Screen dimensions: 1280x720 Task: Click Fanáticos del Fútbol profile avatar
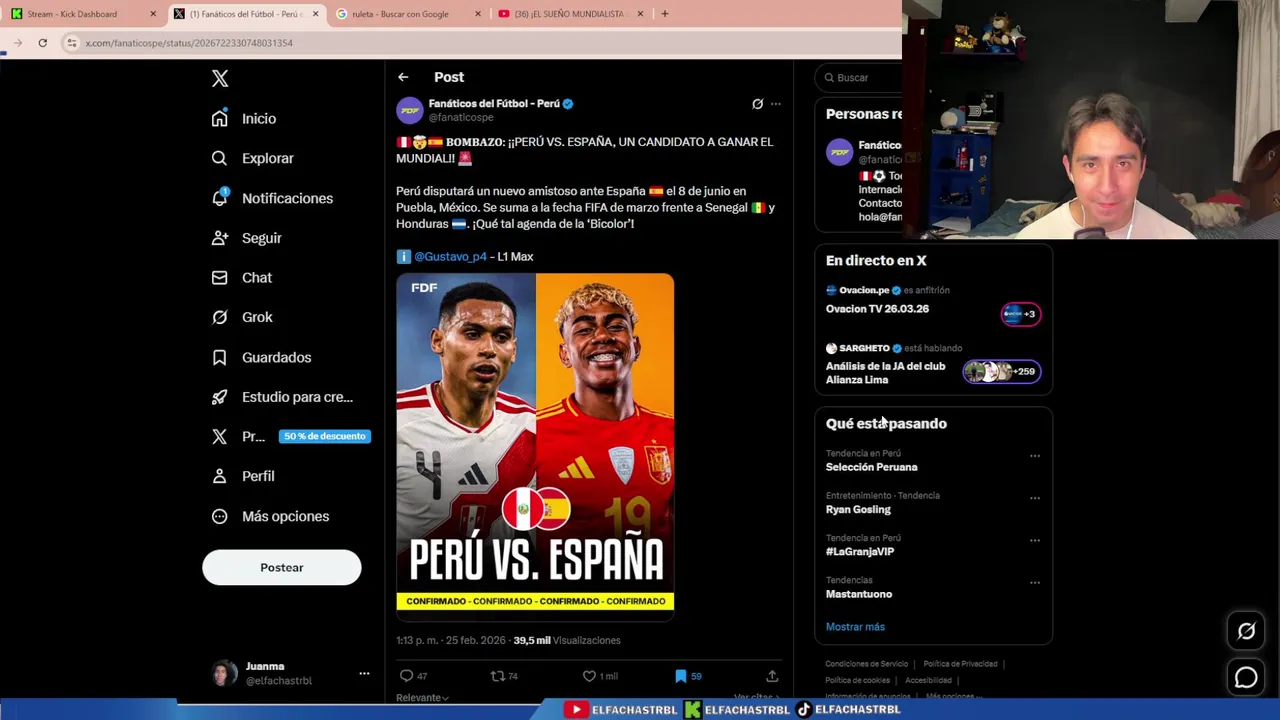(410, 110)
